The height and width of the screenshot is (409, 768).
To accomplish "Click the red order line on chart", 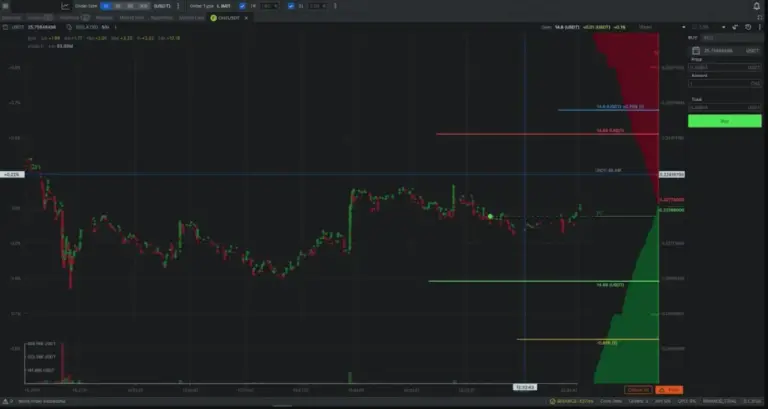I will [547, 134].
